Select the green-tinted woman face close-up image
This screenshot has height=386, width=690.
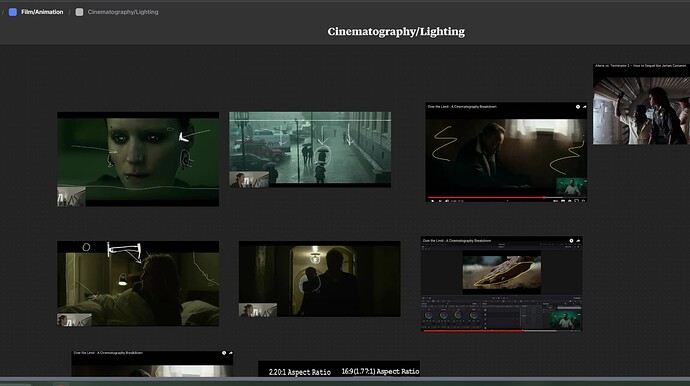[138, 159]
